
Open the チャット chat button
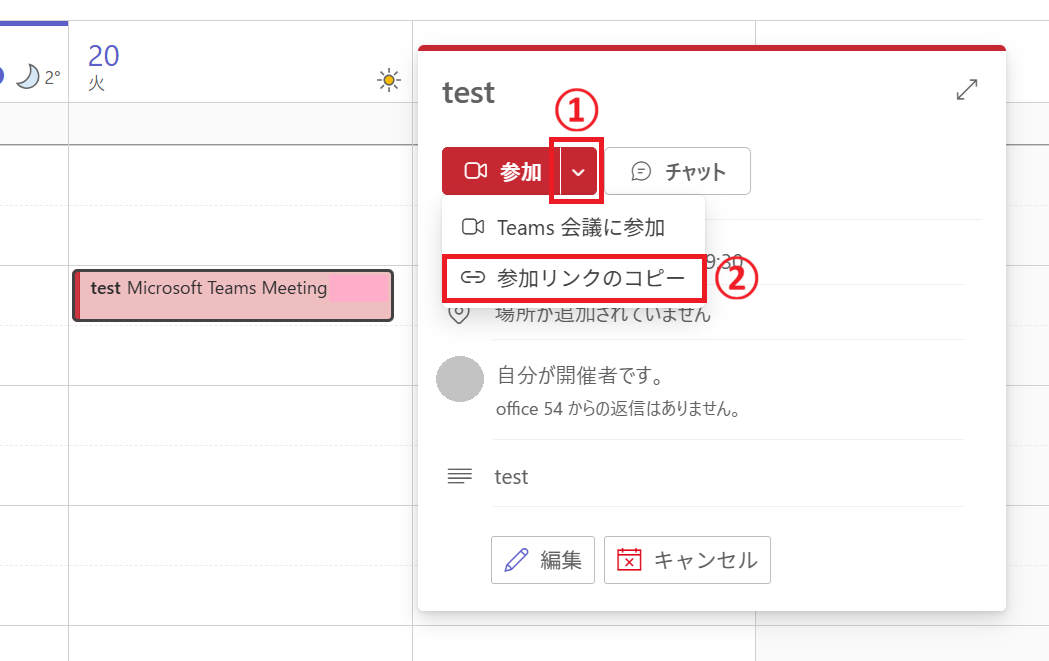(678, 172)
